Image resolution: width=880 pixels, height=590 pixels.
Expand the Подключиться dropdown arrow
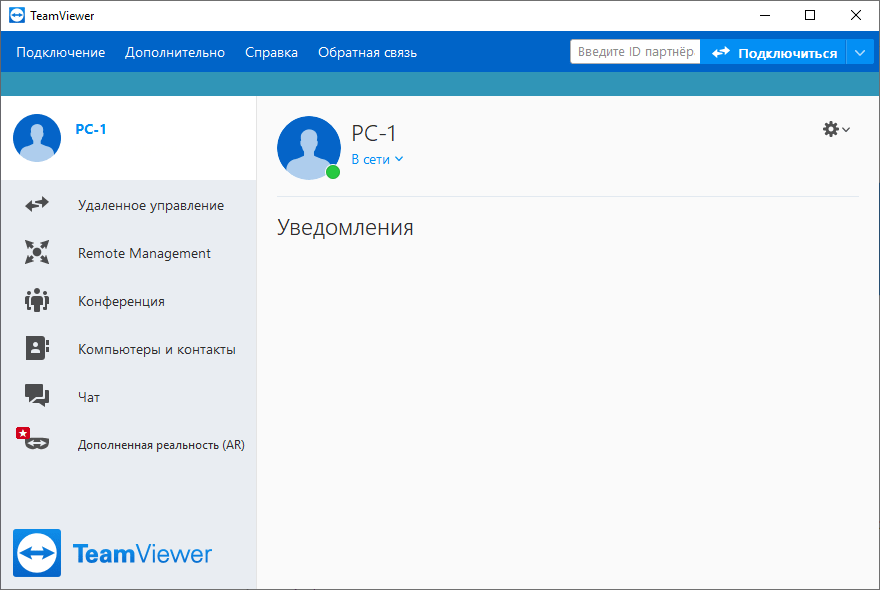(x=860, y=53)
